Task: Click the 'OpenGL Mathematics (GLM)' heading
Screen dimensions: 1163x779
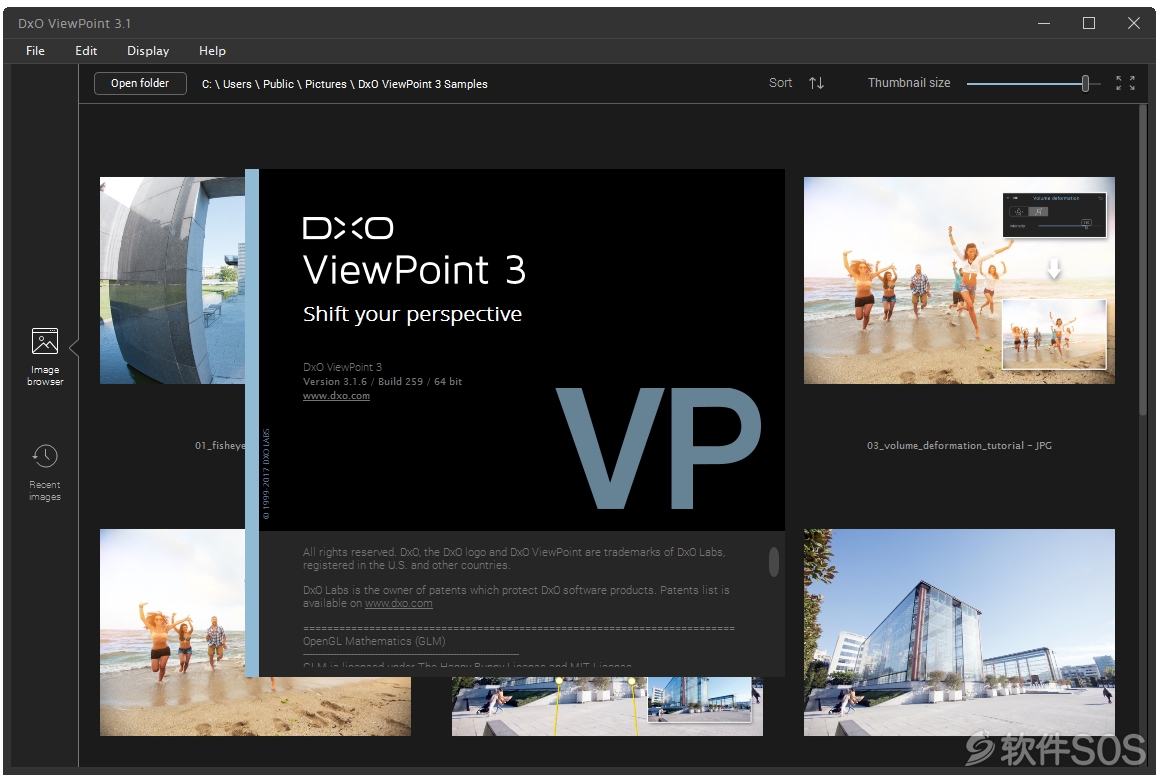Action: 374,641
